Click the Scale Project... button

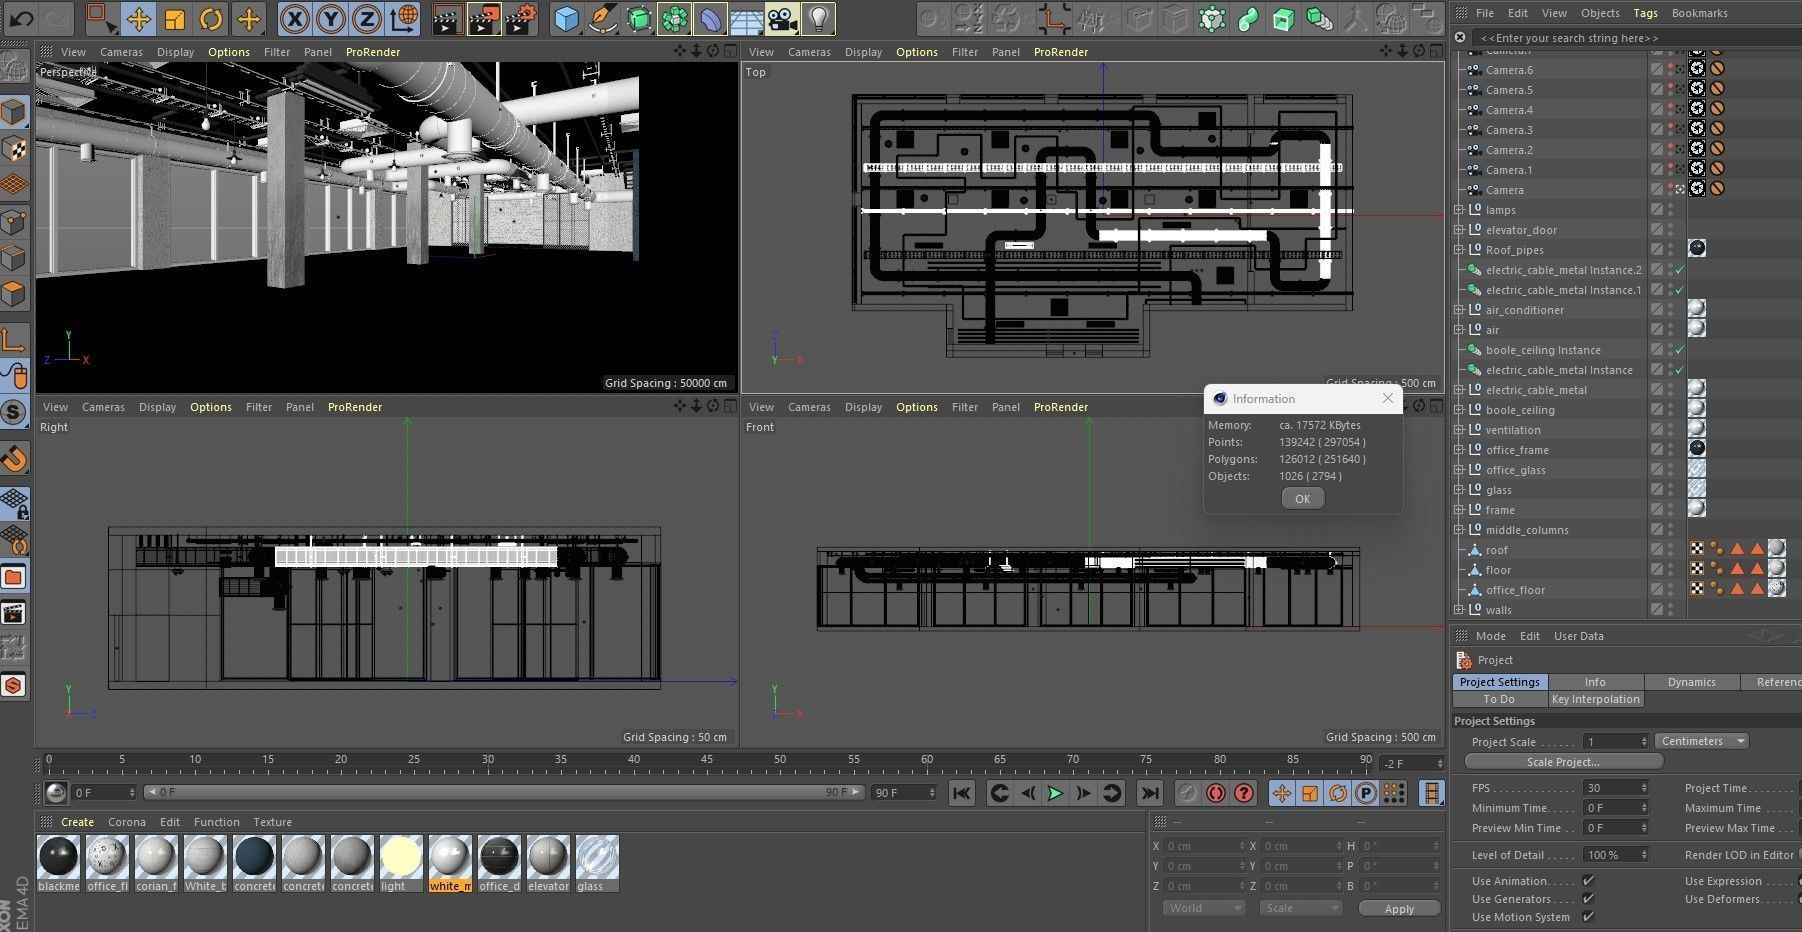tap(1563, 762)
